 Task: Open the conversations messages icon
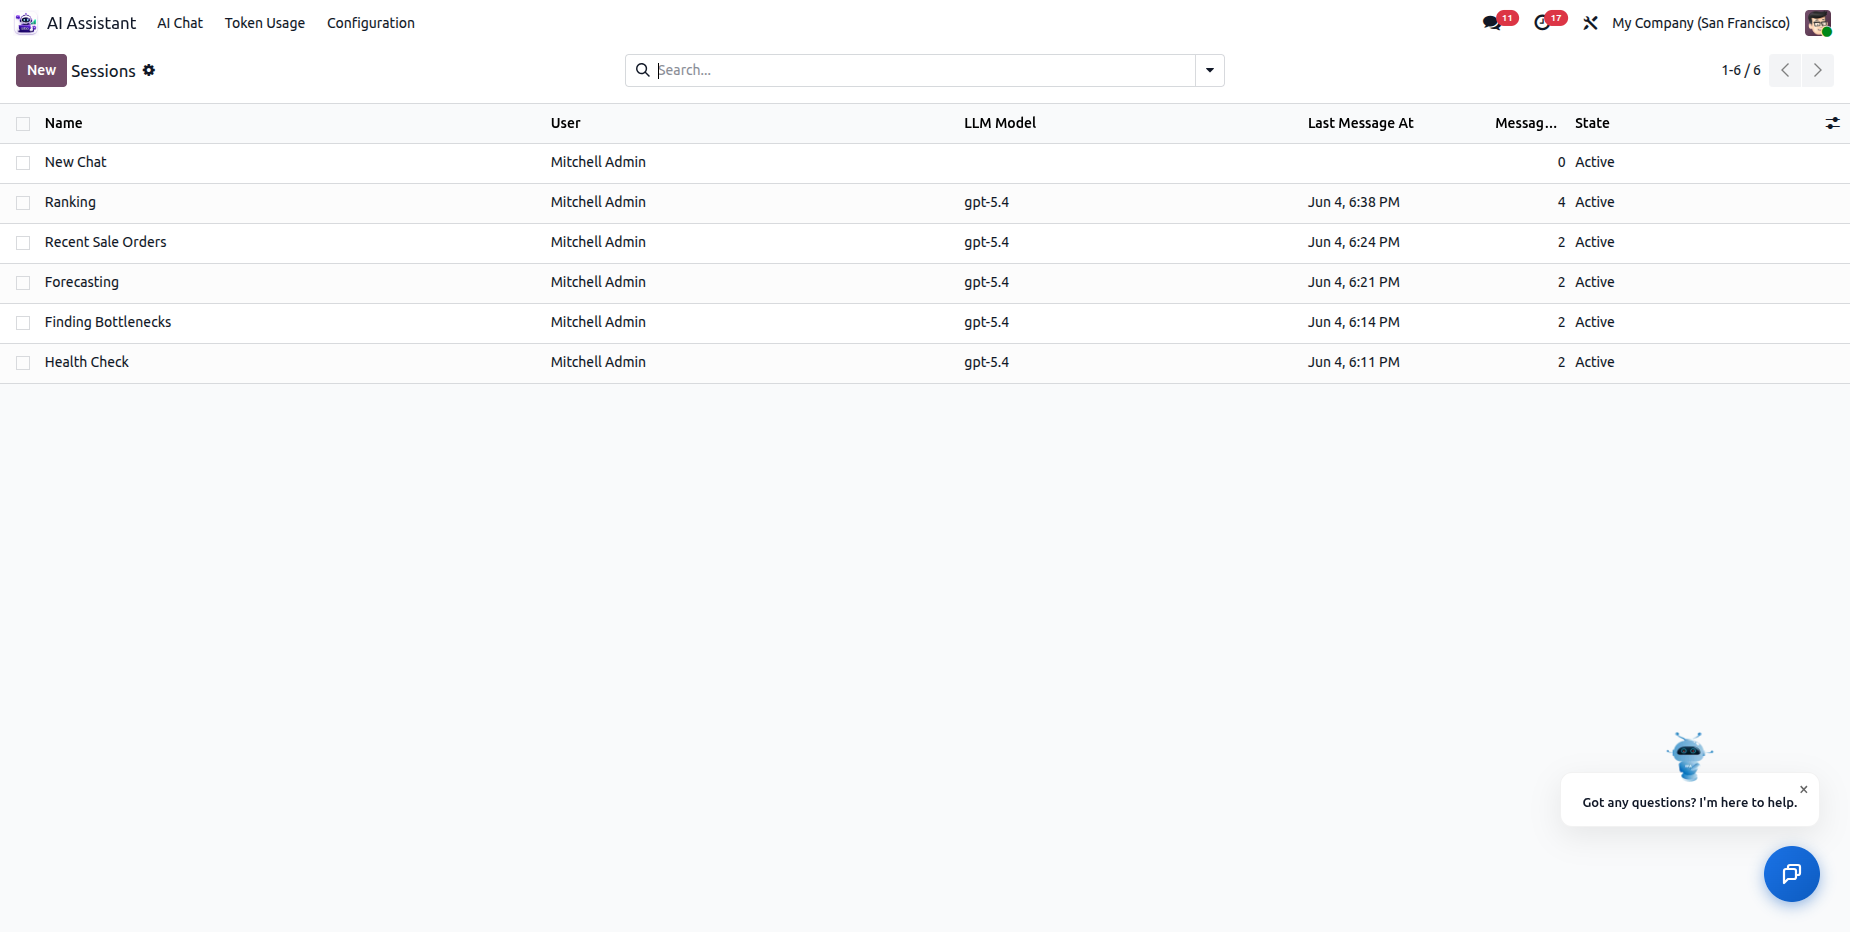pyautogui.click(x=1492, y=23)
